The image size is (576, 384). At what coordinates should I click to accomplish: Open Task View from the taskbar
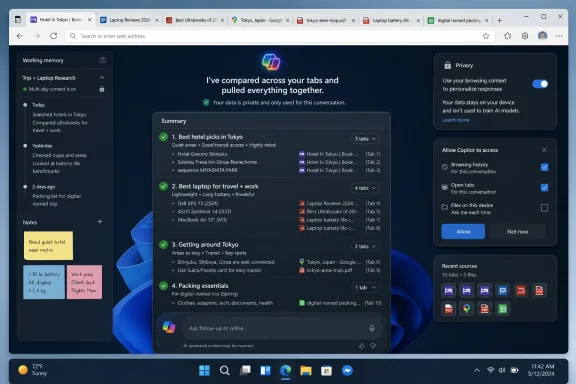click(245, 370)
